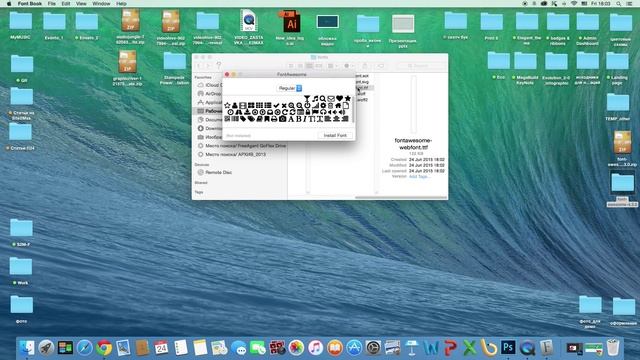Open QuickTime Player from the Dock
This screenshot has width=640, height=360.
pyautogui.click(x=527, y=348)
